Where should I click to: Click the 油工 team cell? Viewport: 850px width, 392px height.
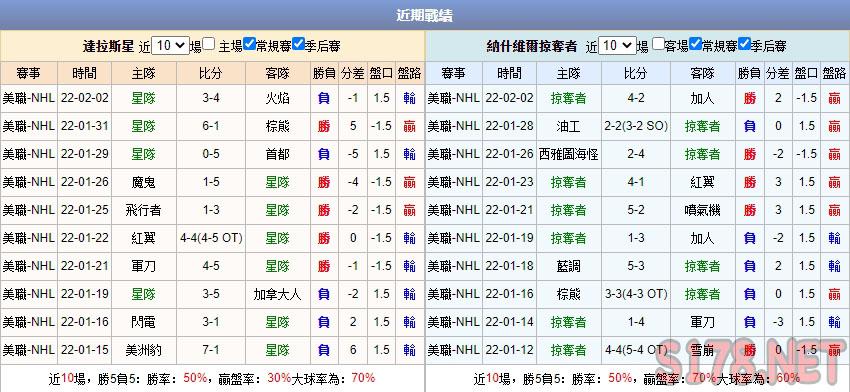point(569,126)
